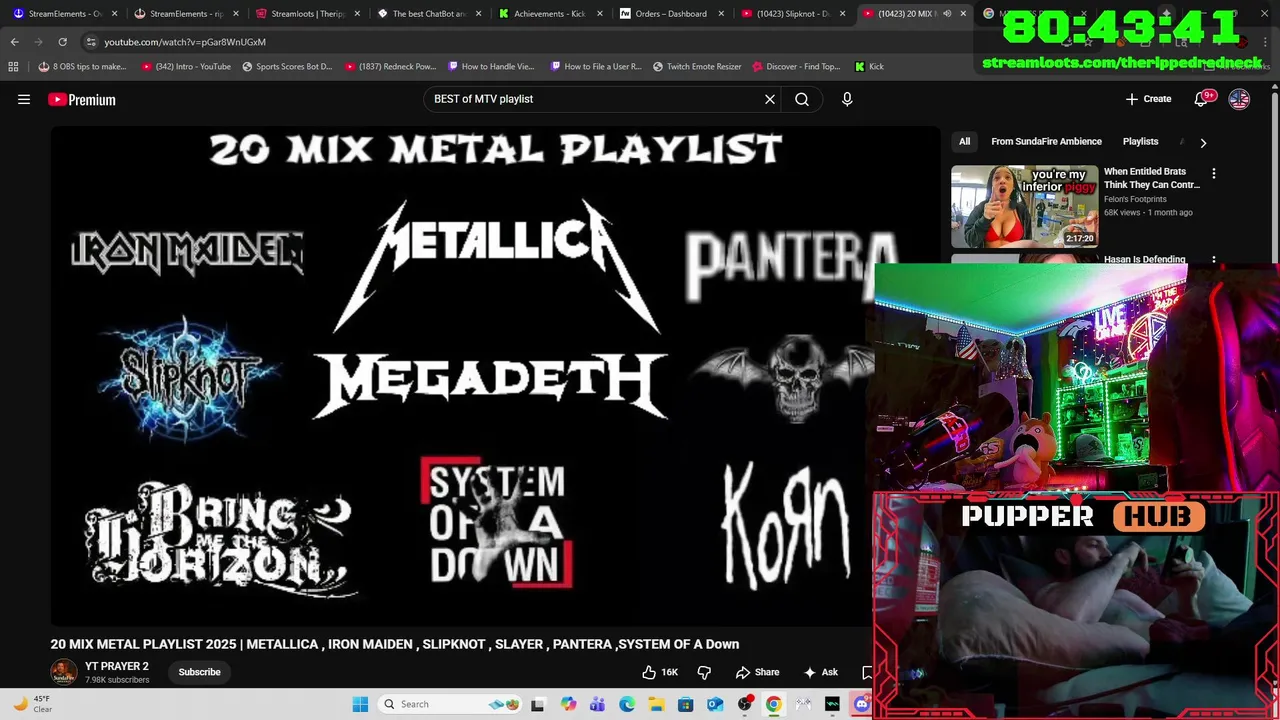Select the All filter chip
1280x720 pixels.
(965, 142)
